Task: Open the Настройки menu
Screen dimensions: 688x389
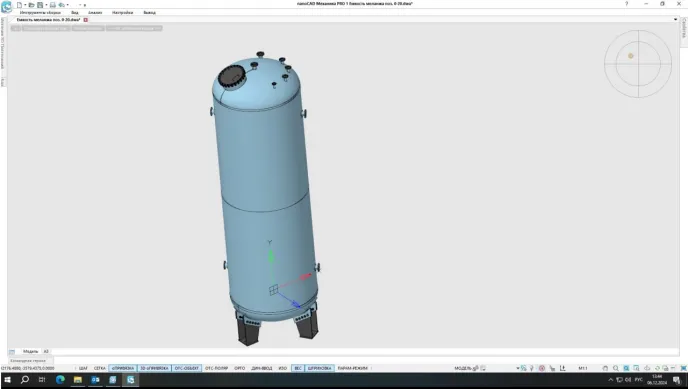Action: tap(122, 13)
